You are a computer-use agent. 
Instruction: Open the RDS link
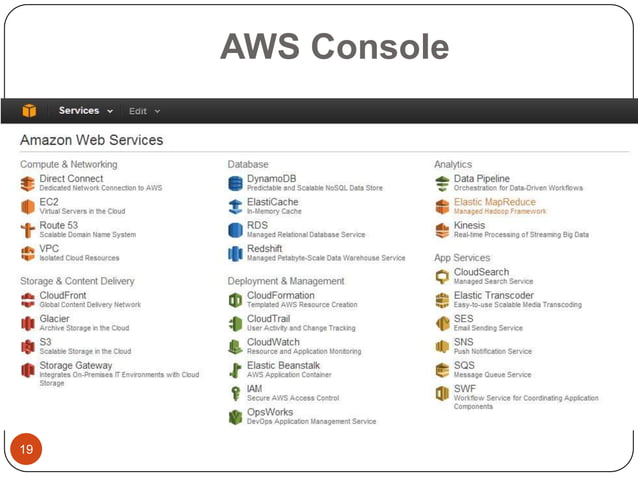[x=258, y=225]
